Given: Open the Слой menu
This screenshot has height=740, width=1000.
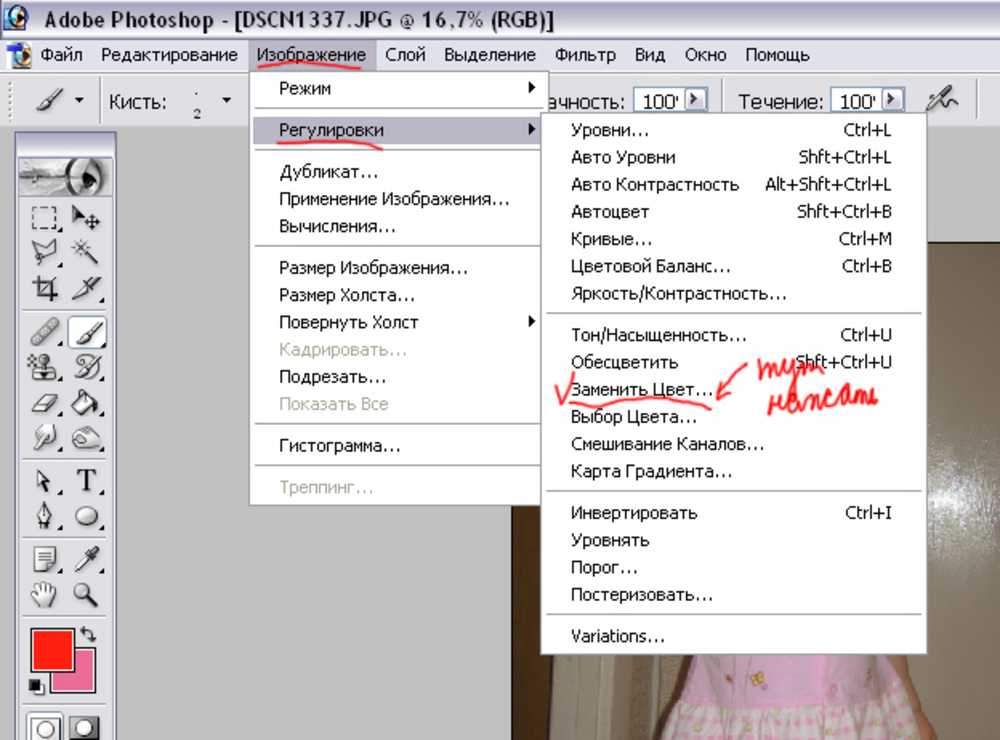Looking at the screenshot, I should pyautogui.click(x=405, y=55).
